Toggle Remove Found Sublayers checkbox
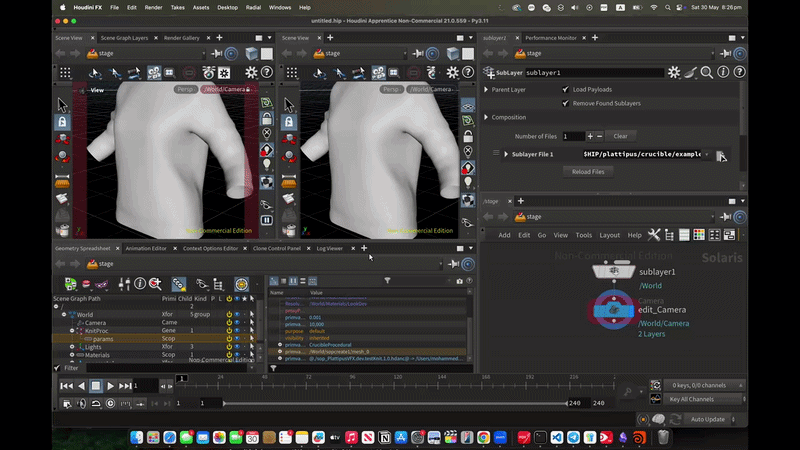Viewport: 800px width, 450px height. click(x=565, y=103)
